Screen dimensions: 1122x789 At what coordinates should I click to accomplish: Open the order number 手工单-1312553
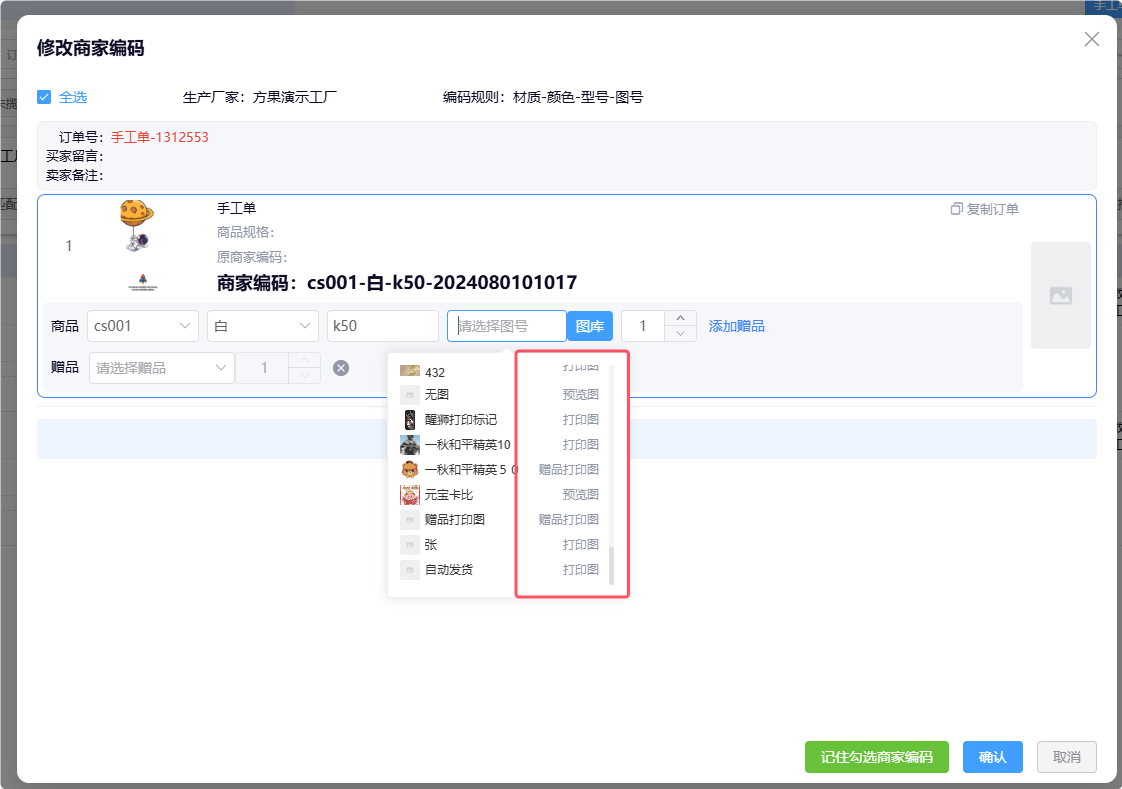coord(160,137)
